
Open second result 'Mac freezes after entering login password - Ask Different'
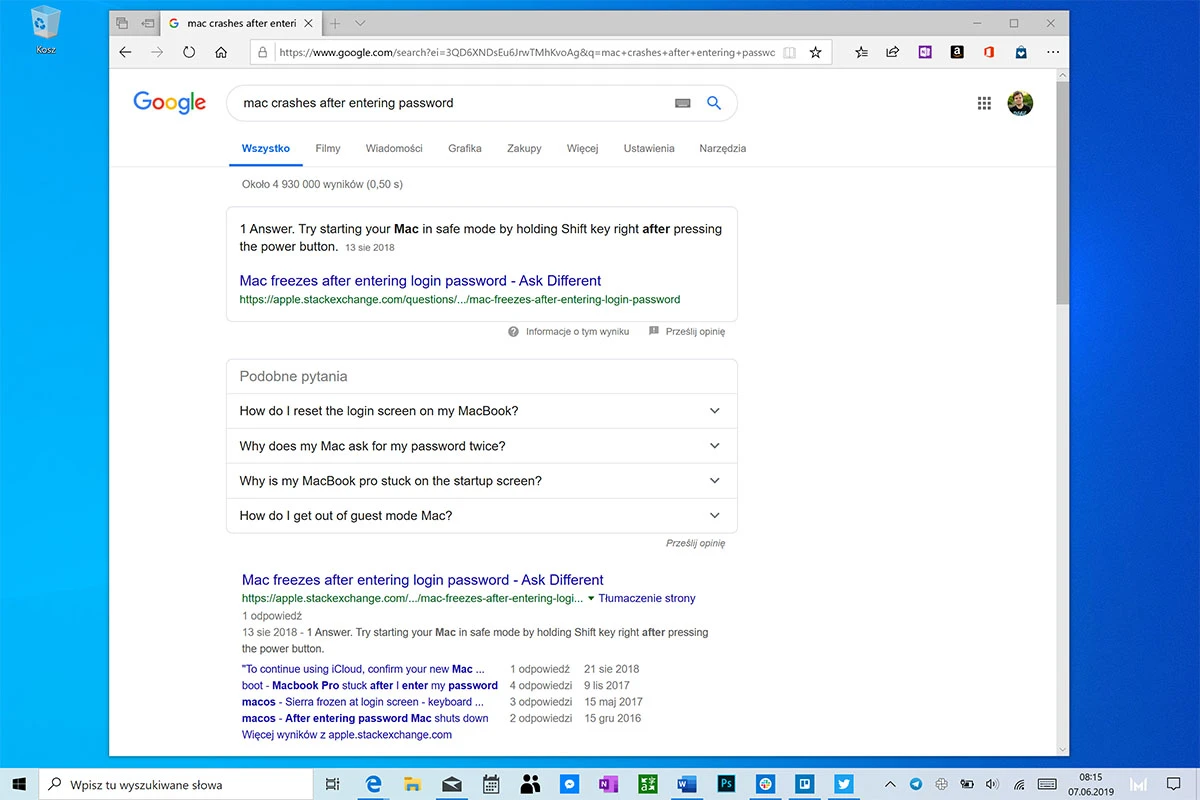tap(423, 580)
